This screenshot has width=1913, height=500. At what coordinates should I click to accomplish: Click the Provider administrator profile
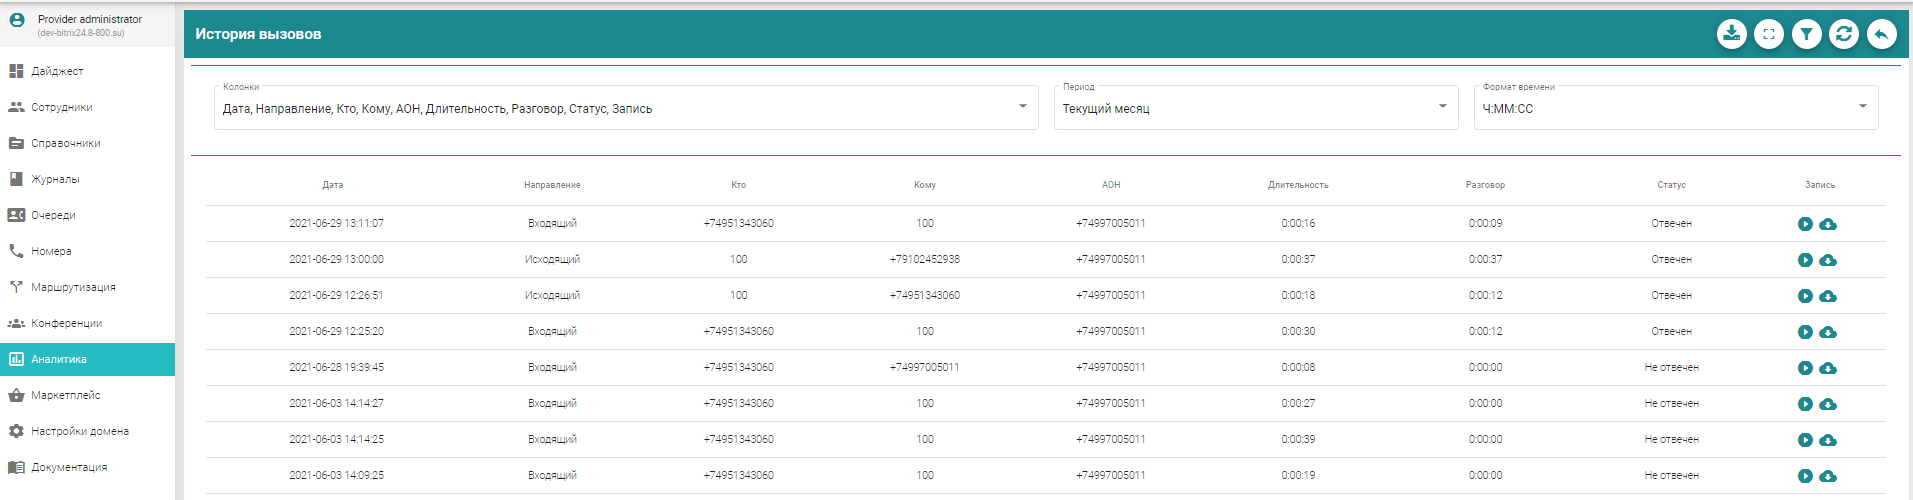point(88,24)
